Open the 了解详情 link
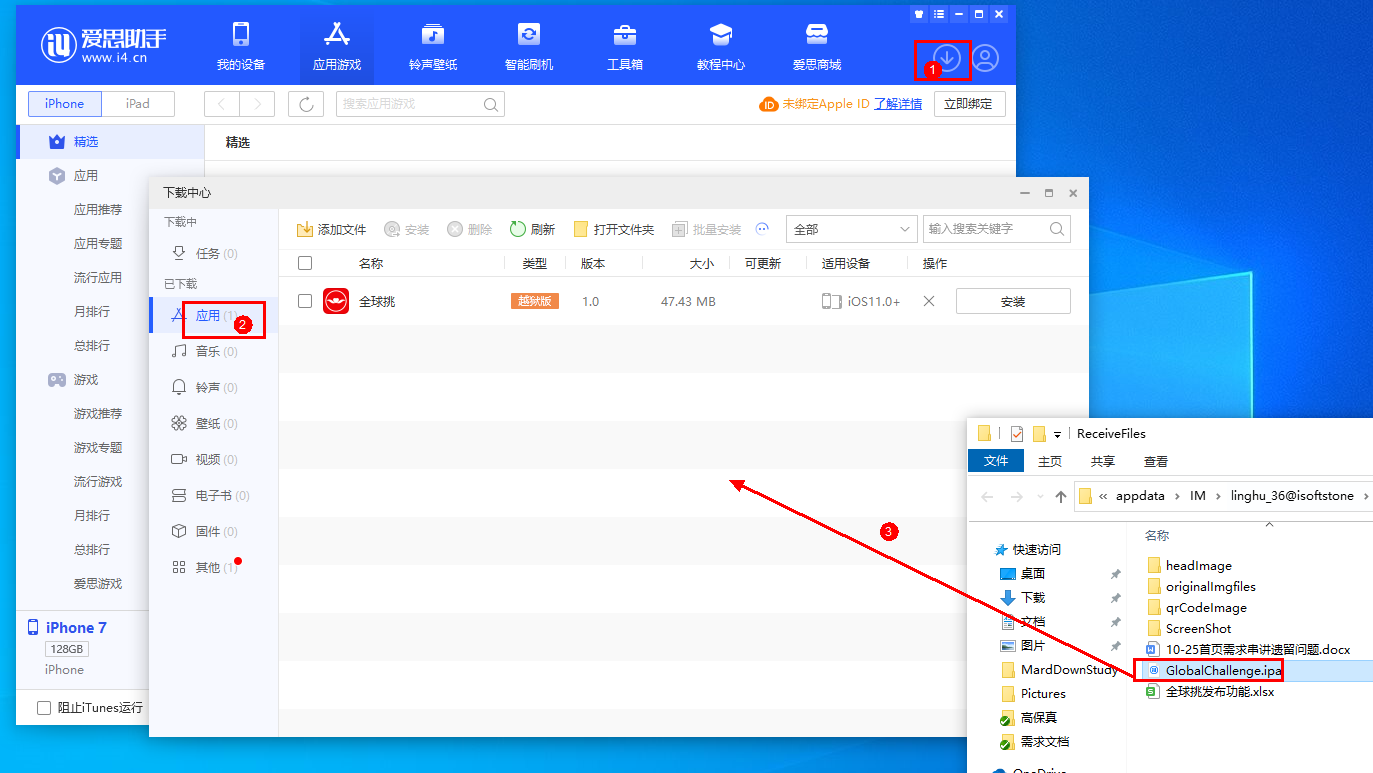 [x=898, y=104]
